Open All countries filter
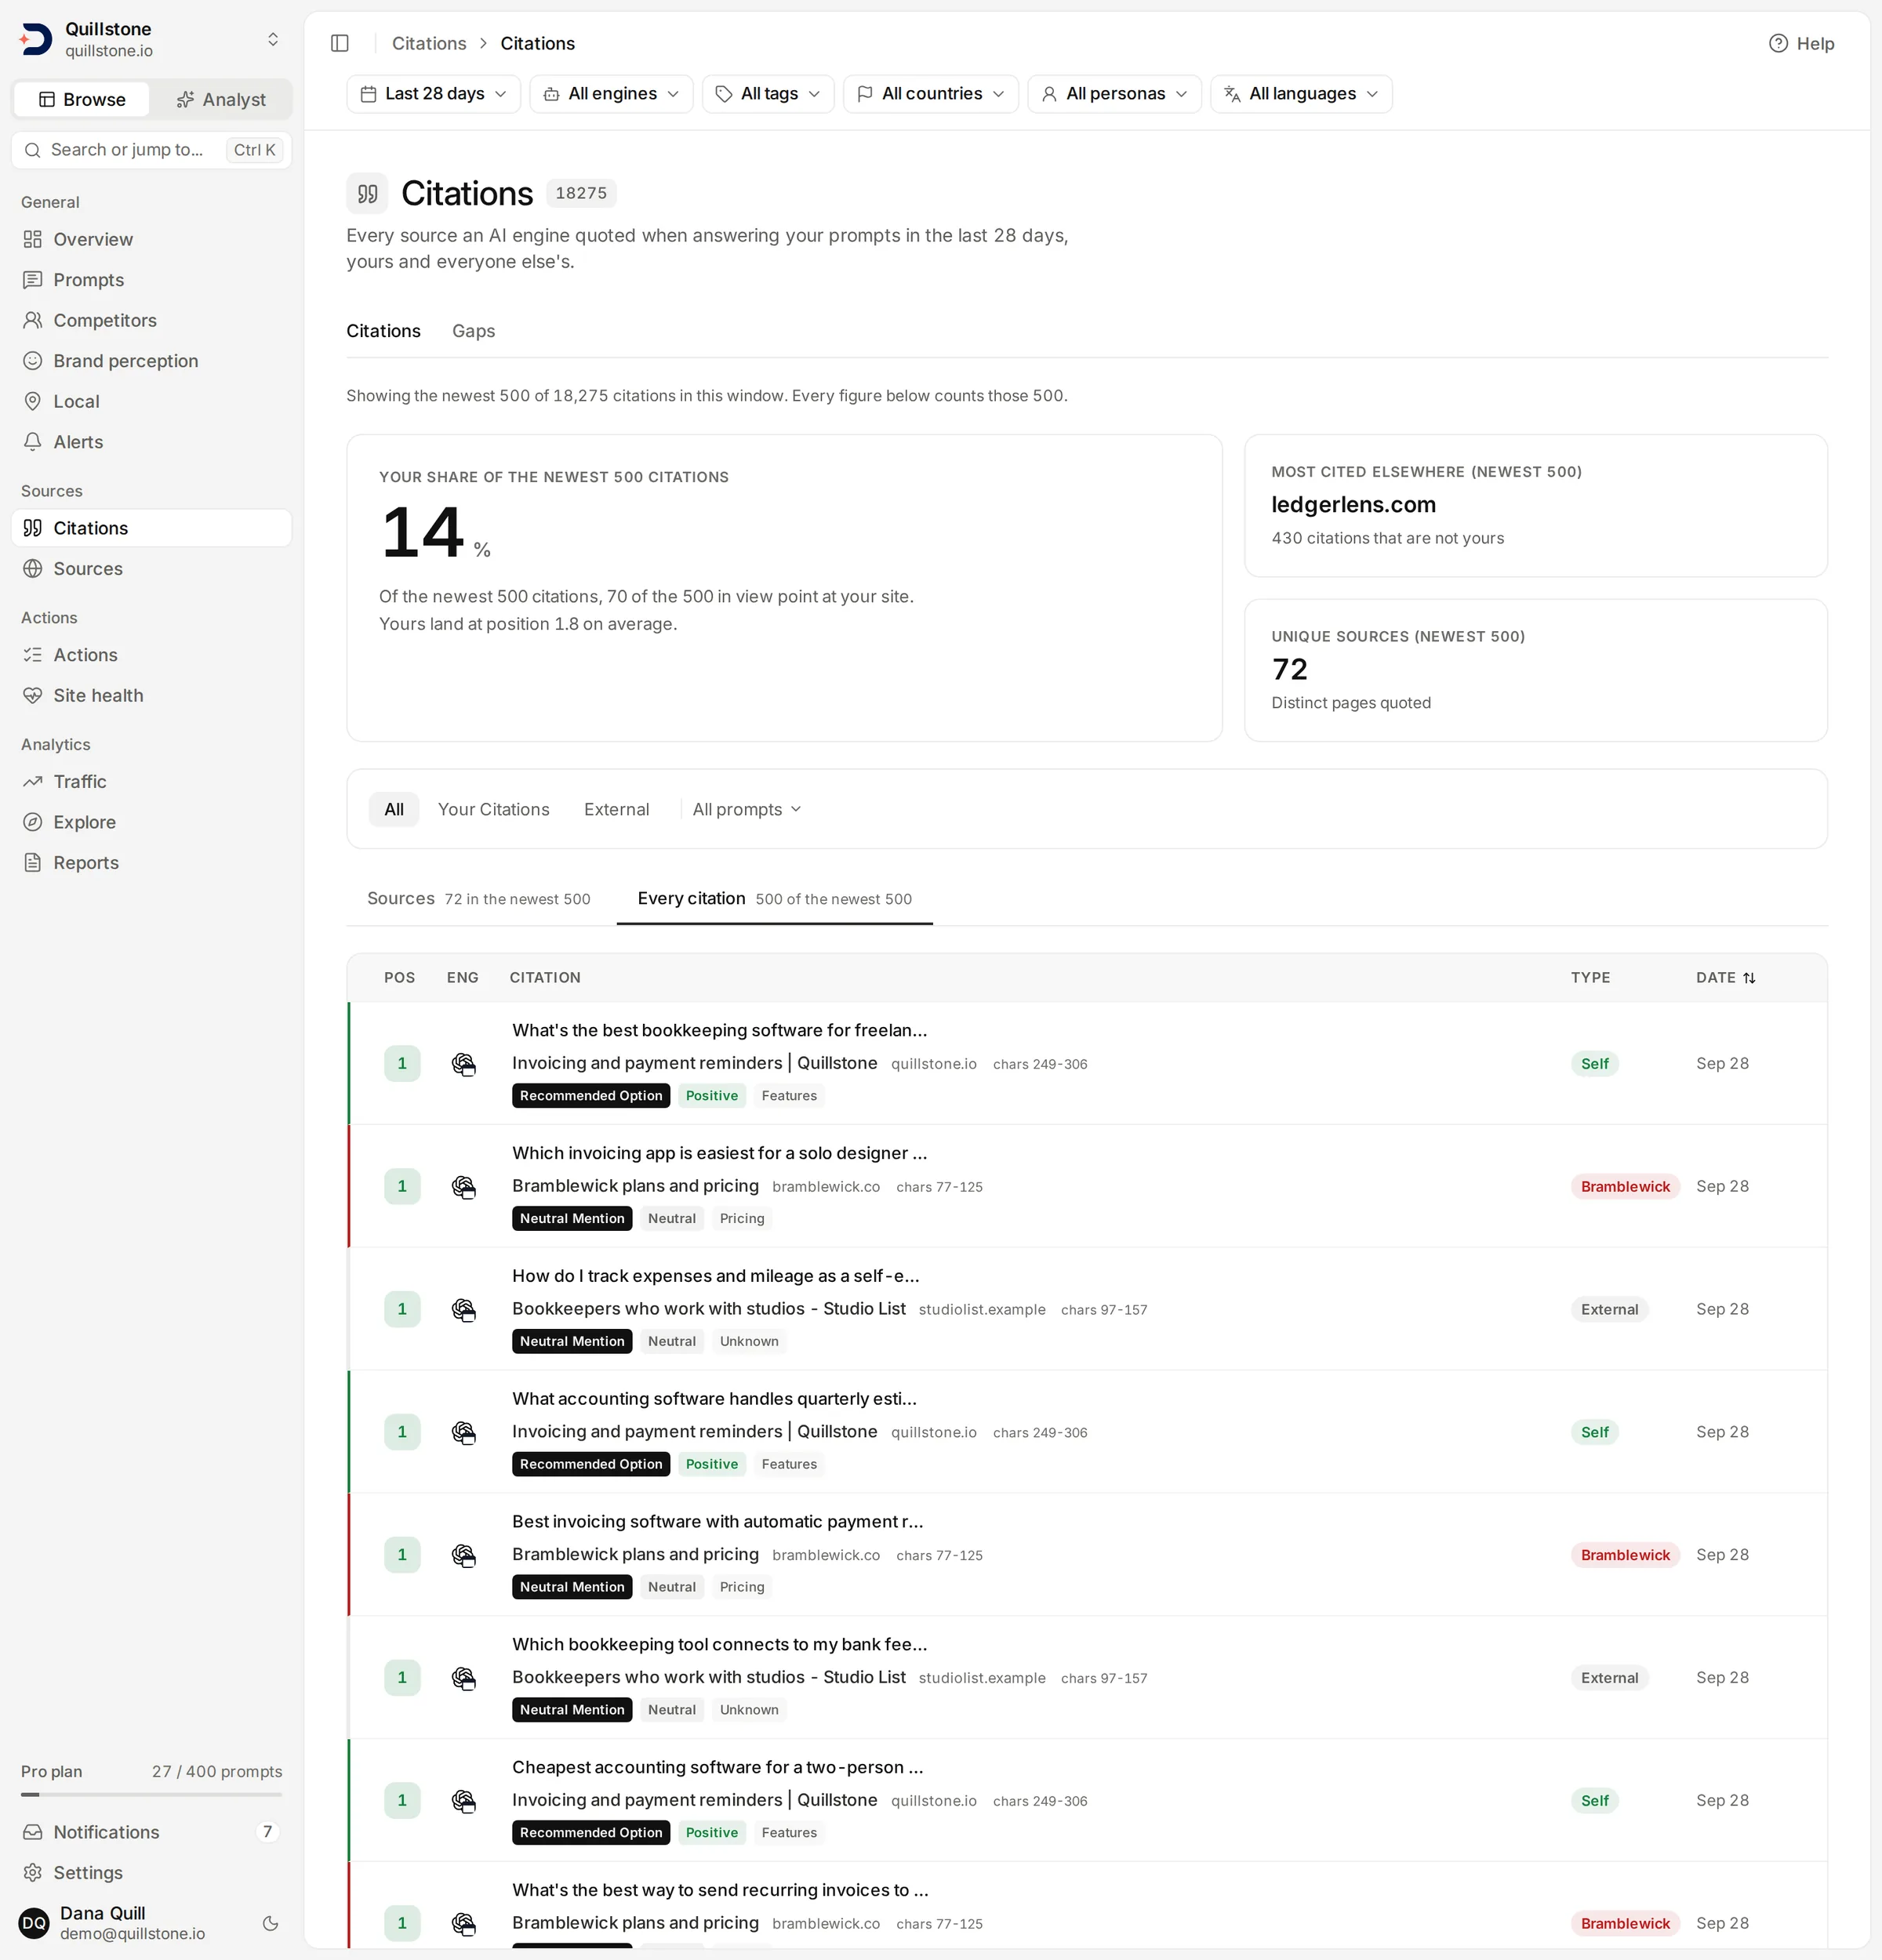Image resolution: width=1882 pixels, height=1960 pixels. click(931, 94)
